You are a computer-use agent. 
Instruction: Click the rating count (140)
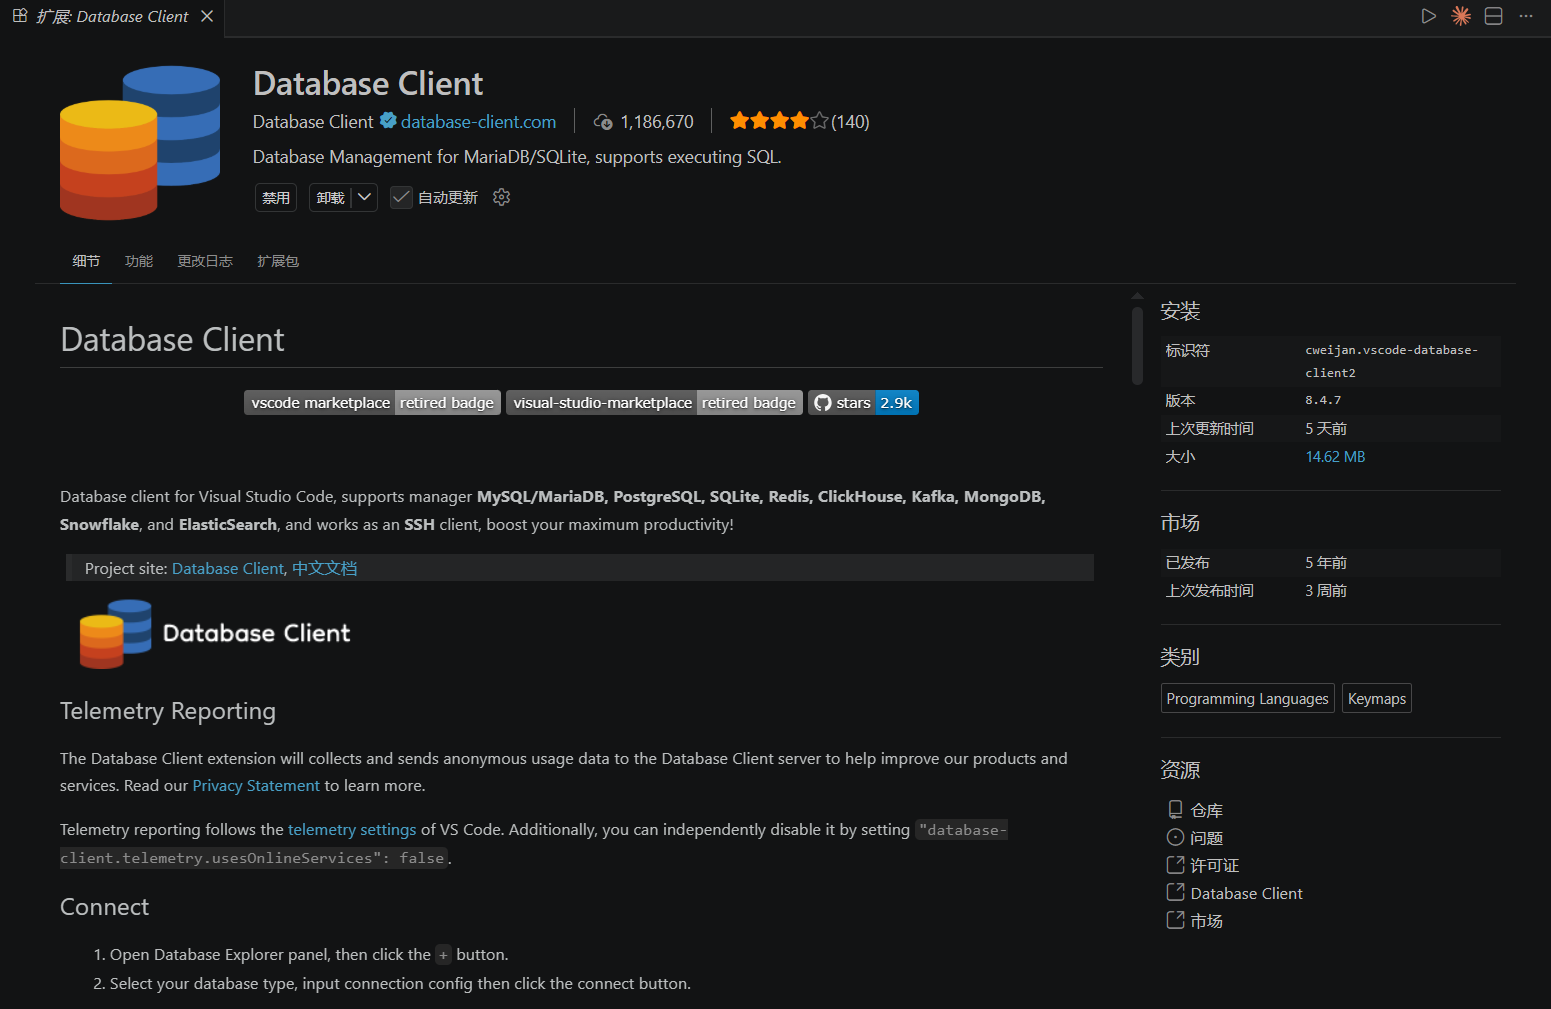tap(850, 122)
